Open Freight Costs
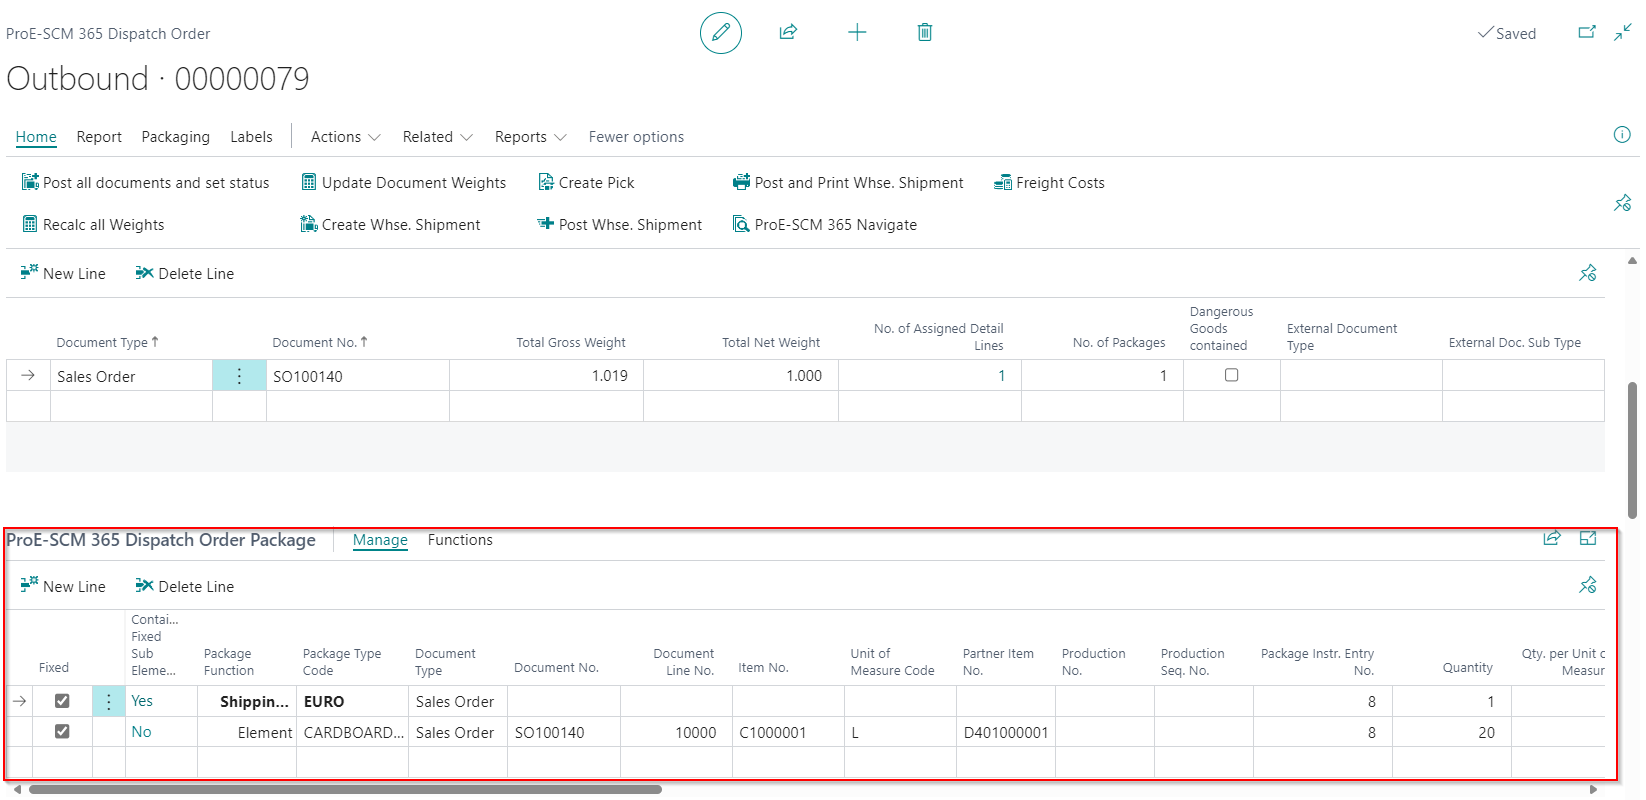 [1049, 183]
